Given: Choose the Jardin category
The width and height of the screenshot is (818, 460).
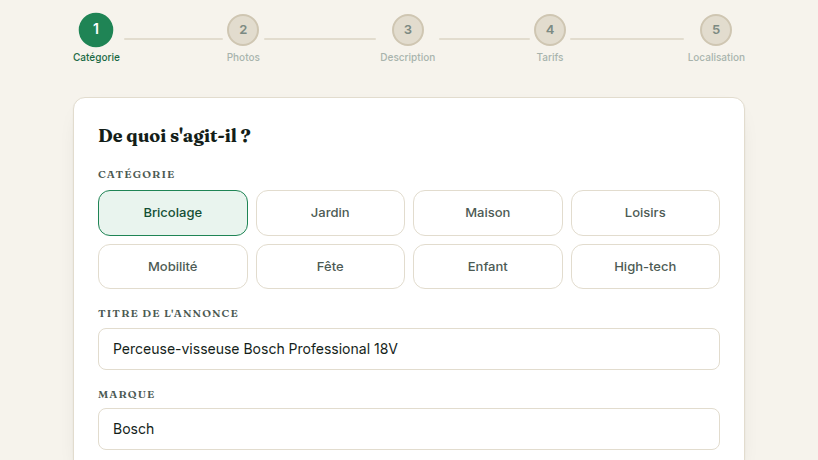Looking at the screenshot, I should coord(330,213).
